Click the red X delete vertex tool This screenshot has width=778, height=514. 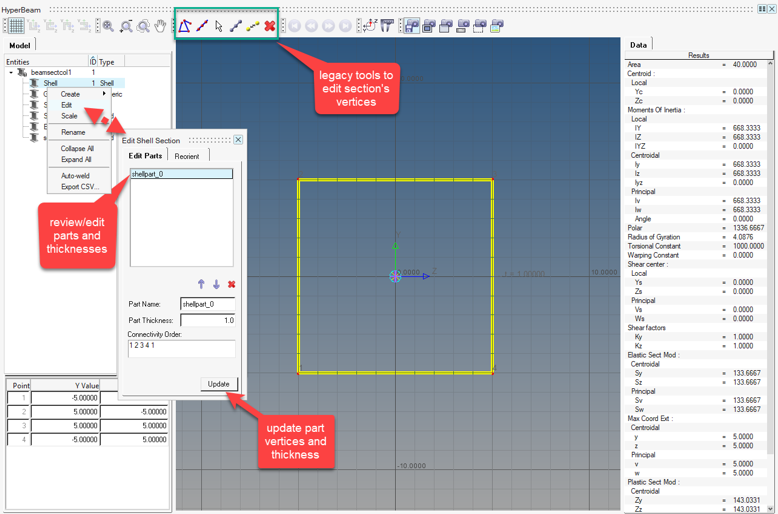click(270, 26)
